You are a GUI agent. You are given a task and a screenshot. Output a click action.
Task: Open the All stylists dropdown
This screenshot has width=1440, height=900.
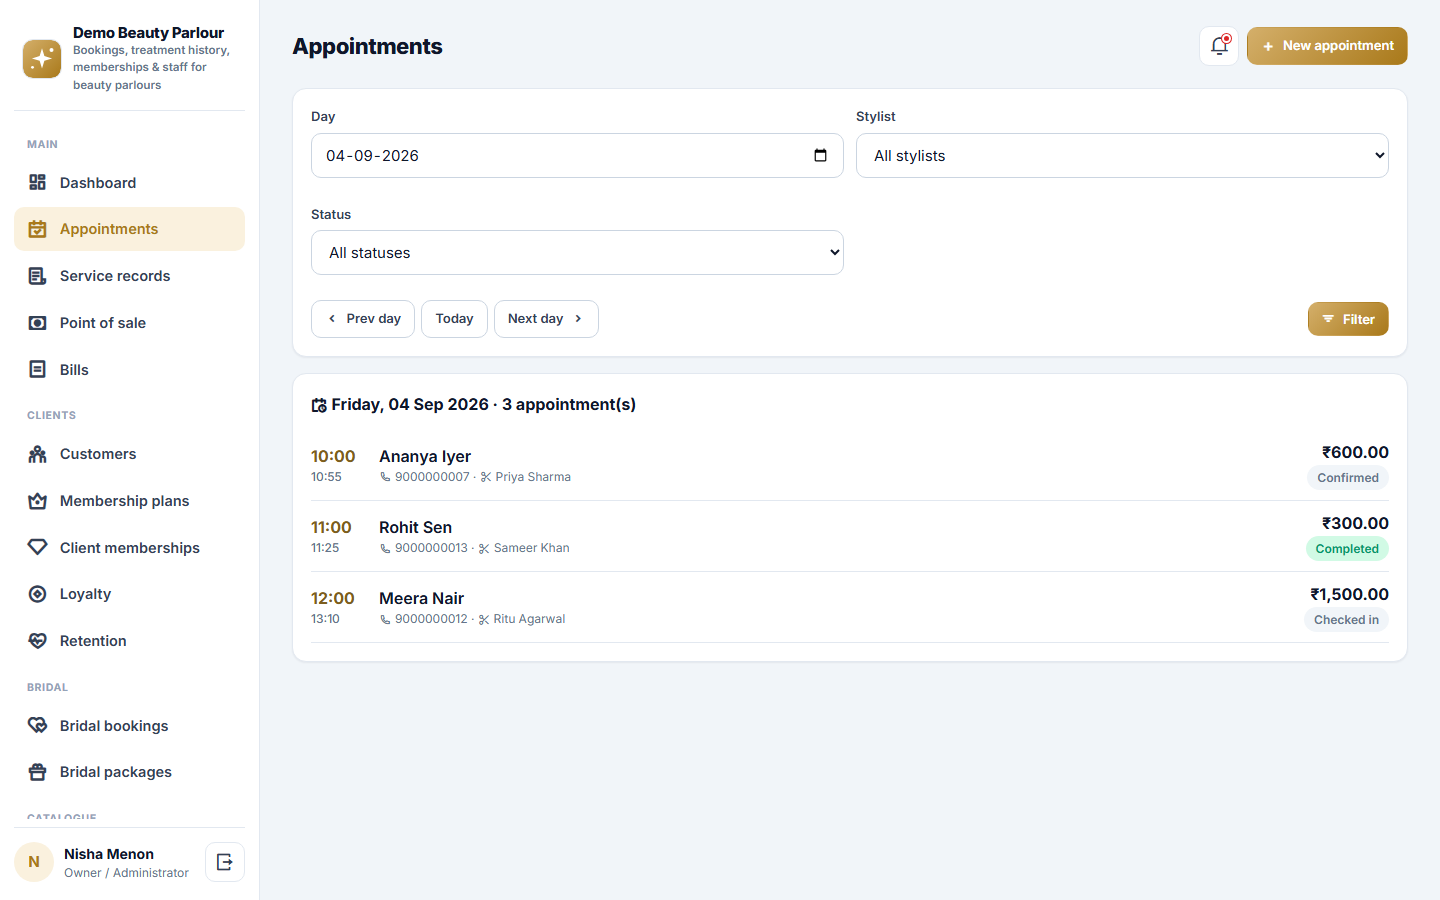(x=1122, y=156)
